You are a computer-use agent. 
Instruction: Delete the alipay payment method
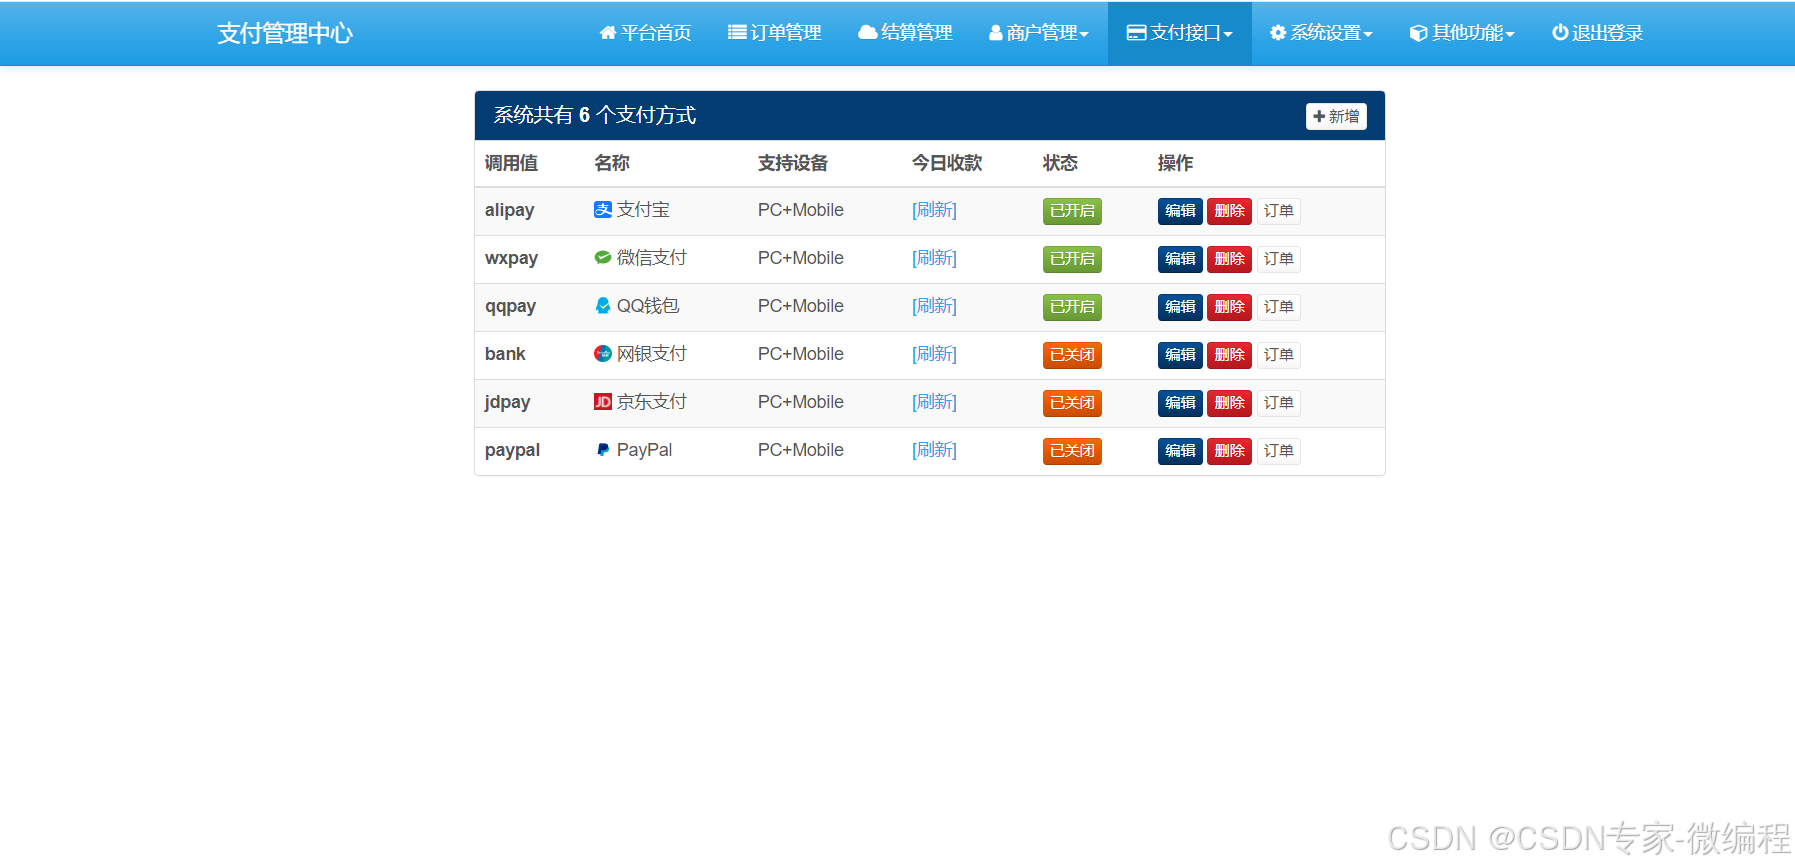coord(1229,211)
